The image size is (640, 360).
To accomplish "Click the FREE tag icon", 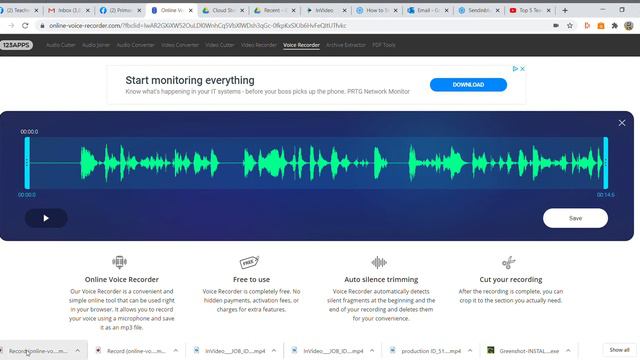I will click(x=249, y=262).
